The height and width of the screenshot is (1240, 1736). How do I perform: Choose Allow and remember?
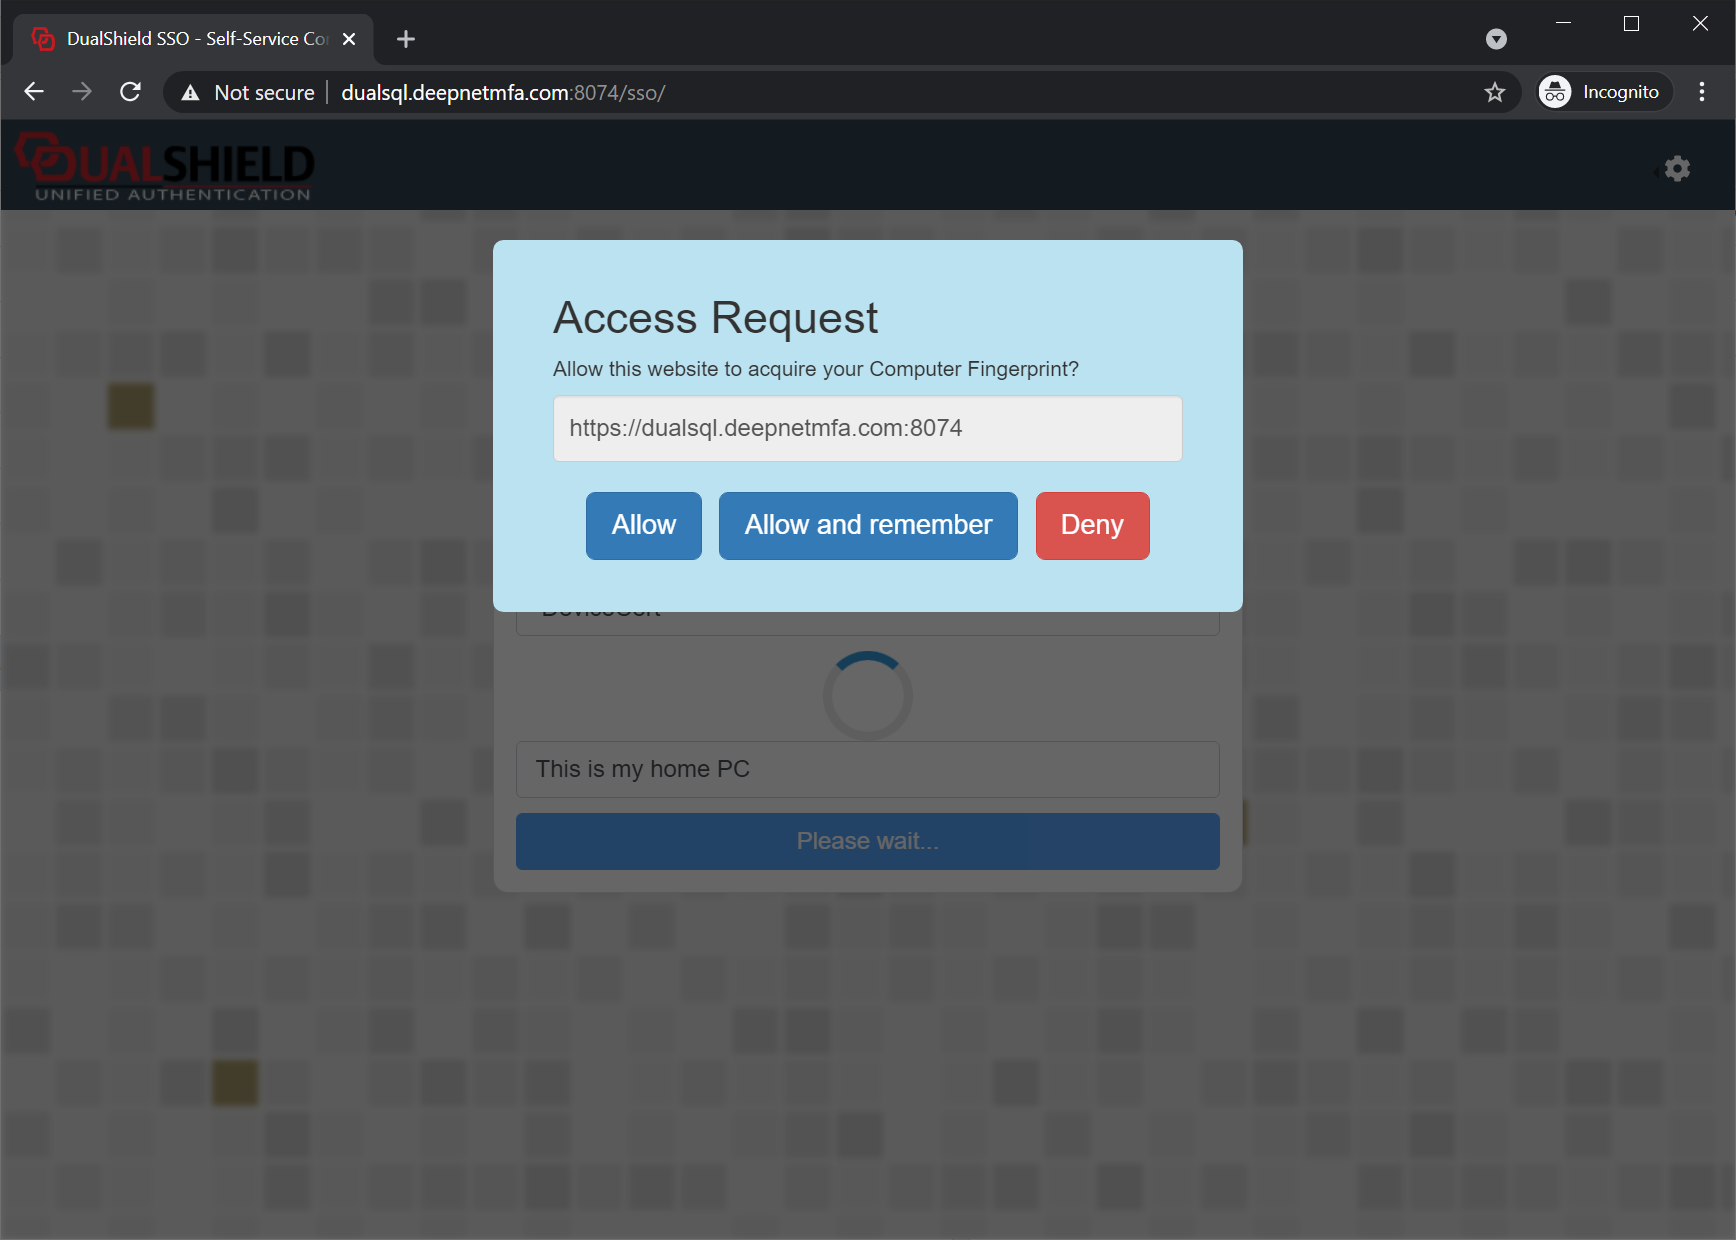[867, 525]
